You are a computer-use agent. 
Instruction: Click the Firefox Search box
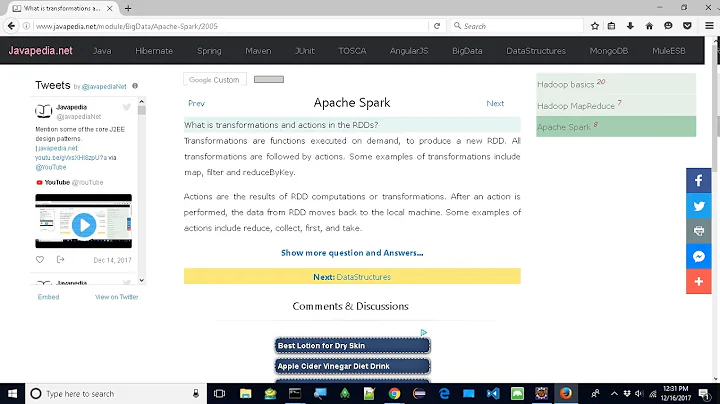517,26
